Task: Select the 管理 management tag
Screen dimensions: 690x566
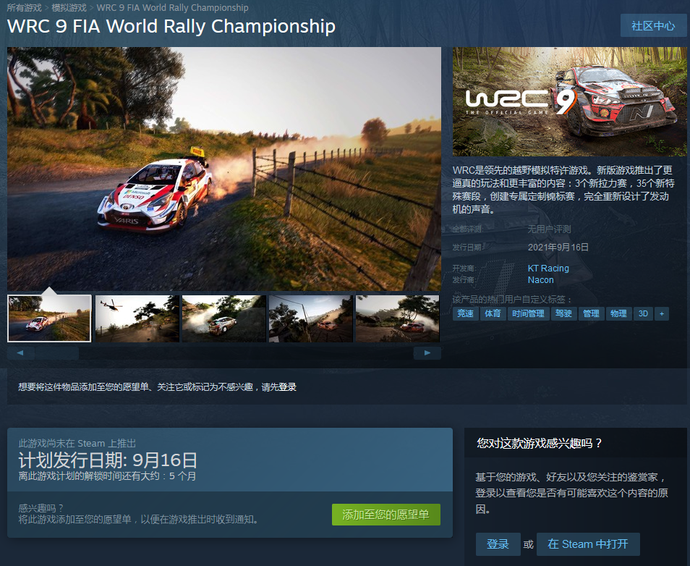Action: click(591, 314)
